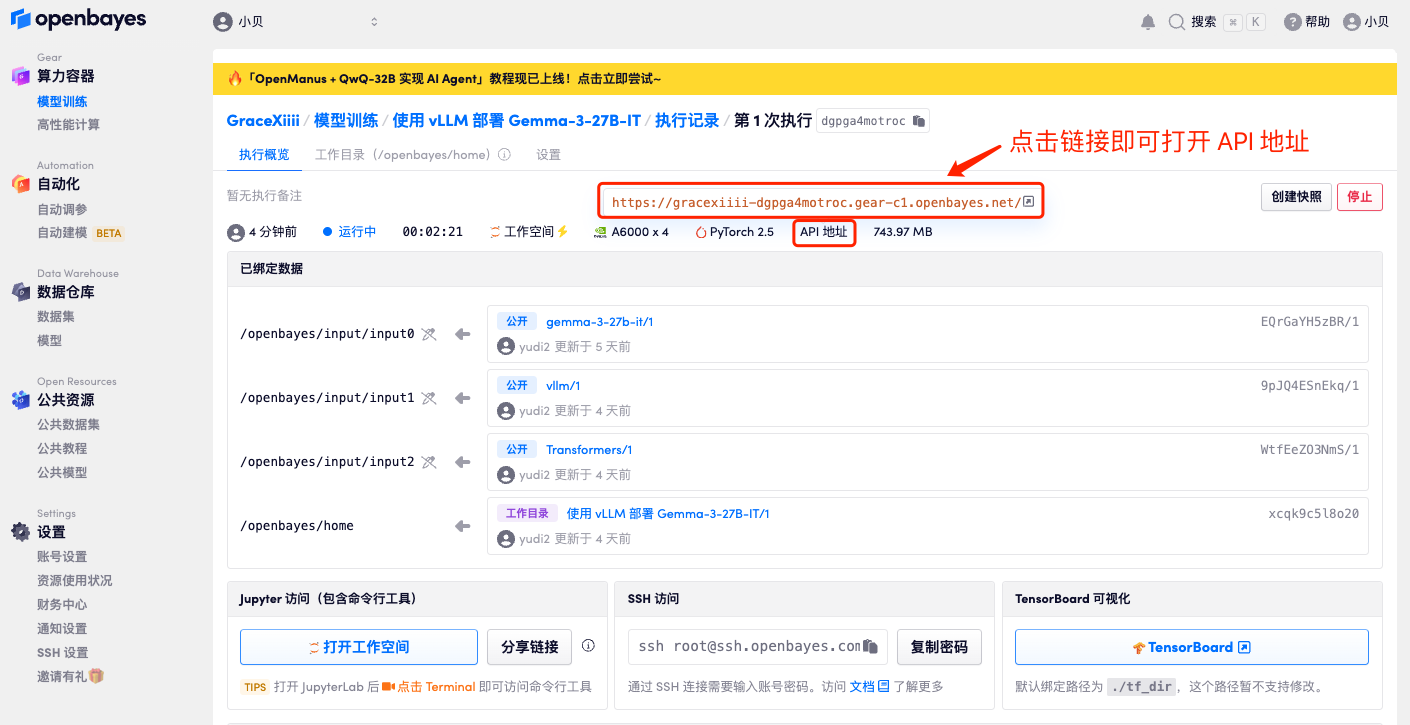1410x725 pixels.
Task: Click info icon on 工作目录 tab
Action: click(505, 155)
